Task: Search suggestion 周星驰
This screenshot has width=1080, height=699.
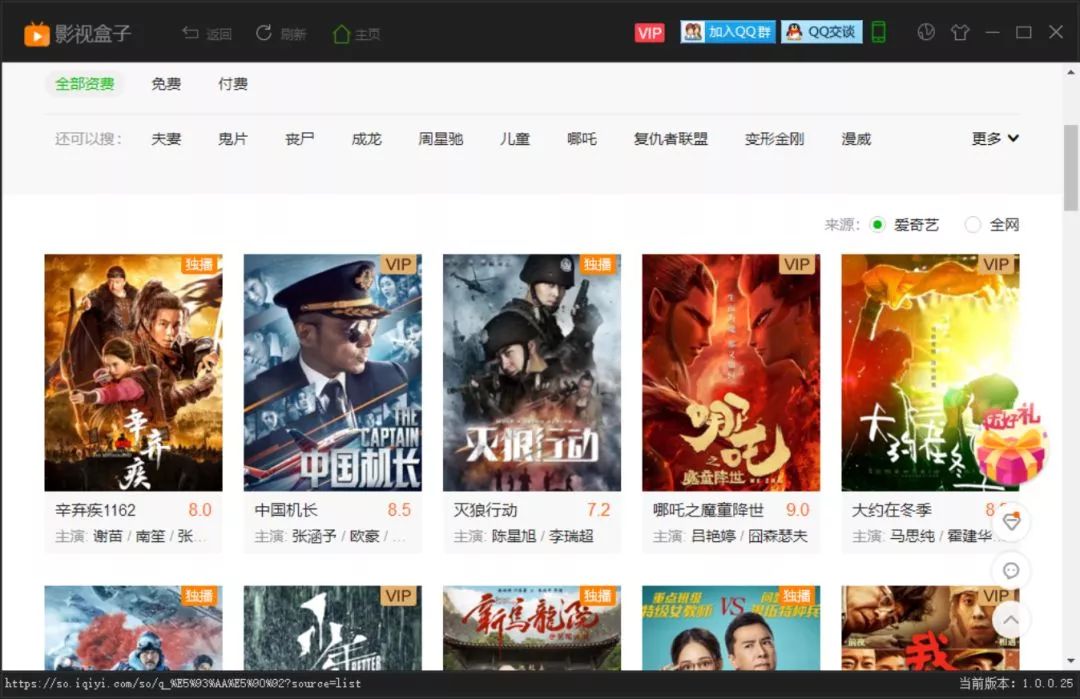Action: coord(441,139)
